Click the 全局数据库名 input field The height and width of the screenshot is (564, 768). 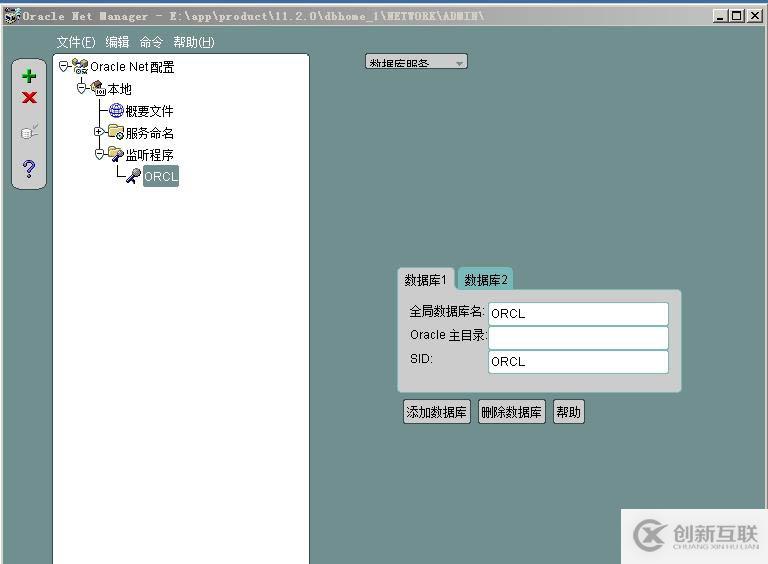(578, 314)
